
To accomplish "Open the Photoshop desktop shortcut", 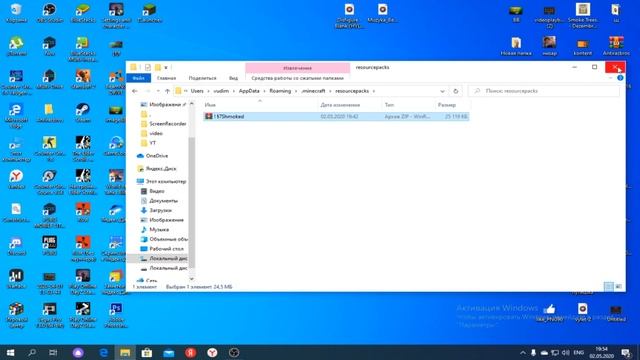I will [116, 315].
